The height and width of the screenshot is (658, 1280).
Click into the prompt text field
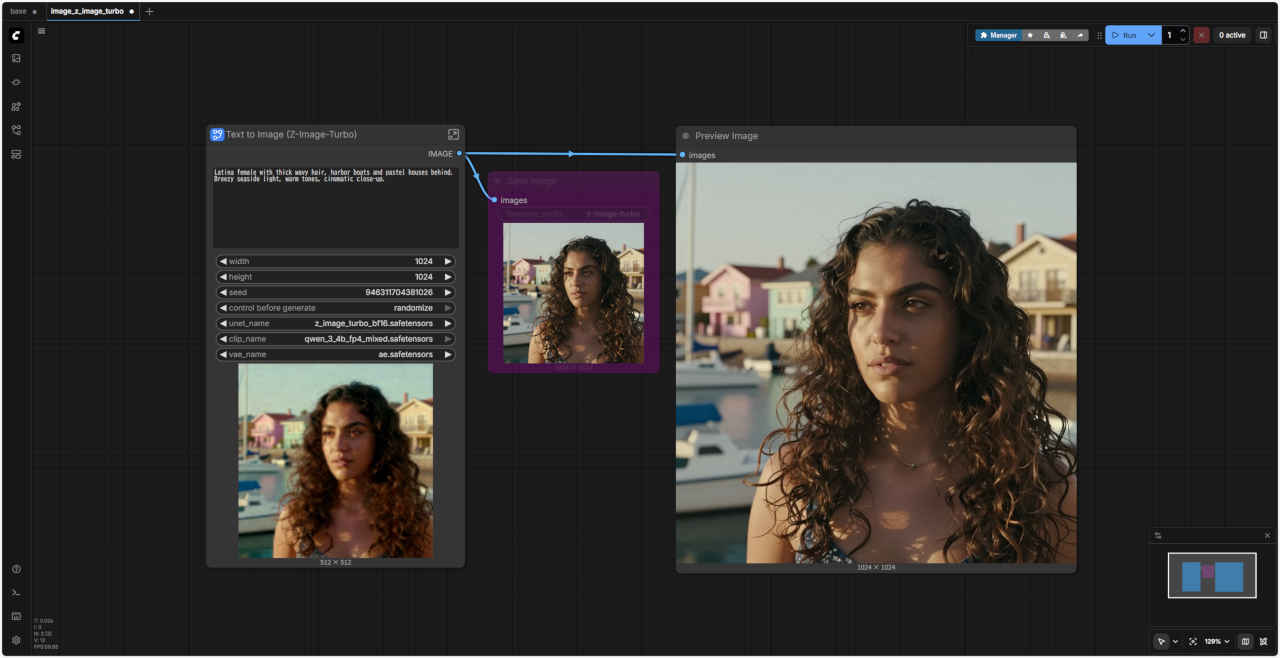click(x=335, y=207)
